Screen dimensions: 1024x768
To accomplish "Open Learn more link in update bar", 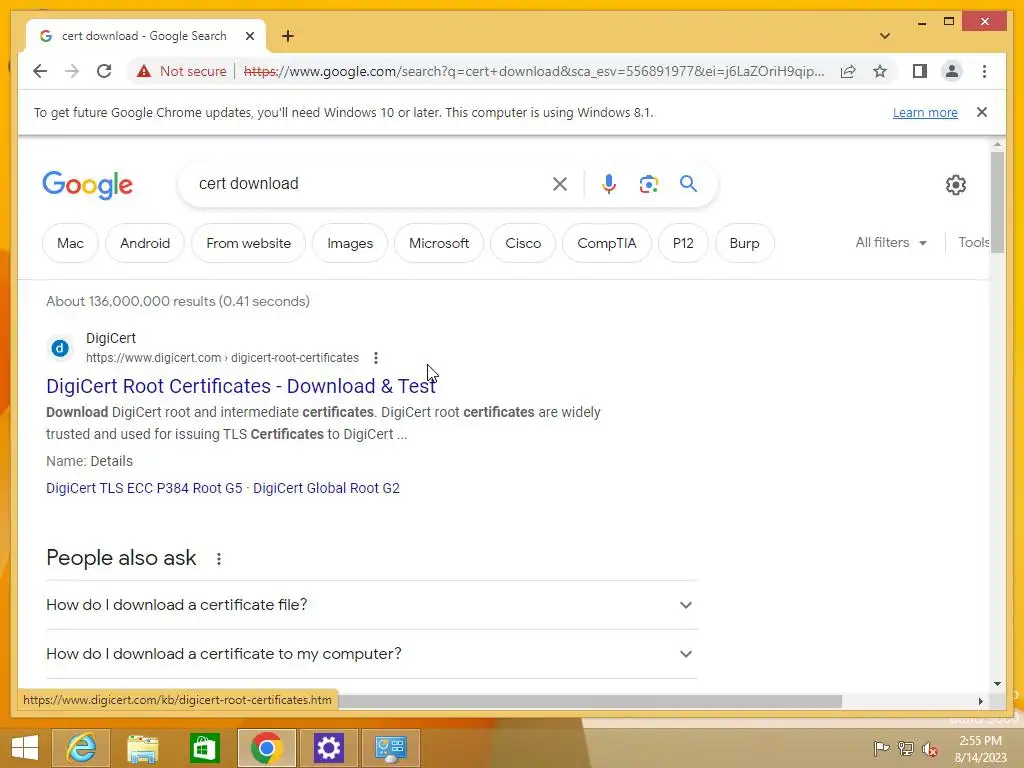I will tap(925, 112).
